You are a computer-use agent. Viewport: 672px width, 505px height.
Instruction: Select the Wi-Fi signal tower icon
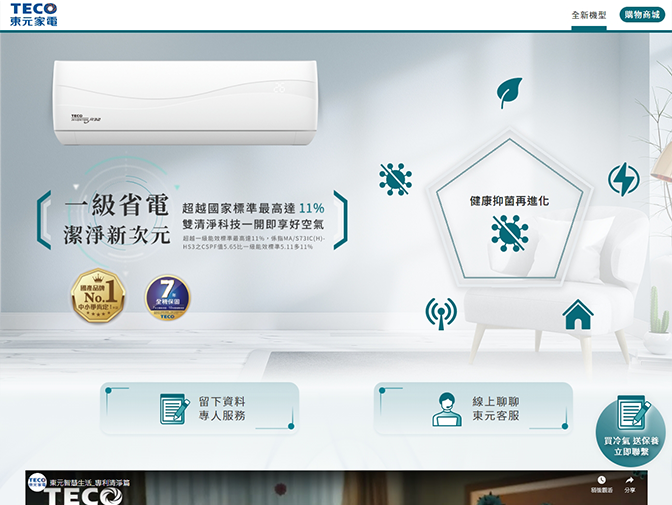pyautogui.click(x=441, y=314)
